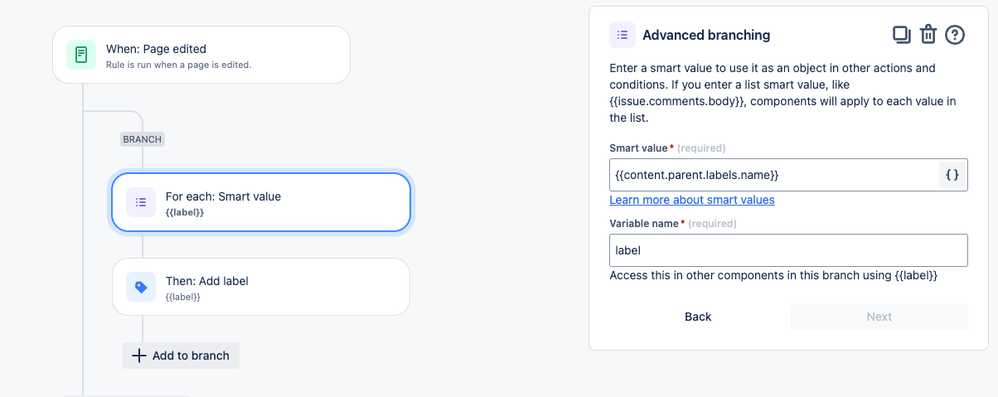Delete component using the trash icon
The image size is (998, 397).
click(x=929, y=34)
